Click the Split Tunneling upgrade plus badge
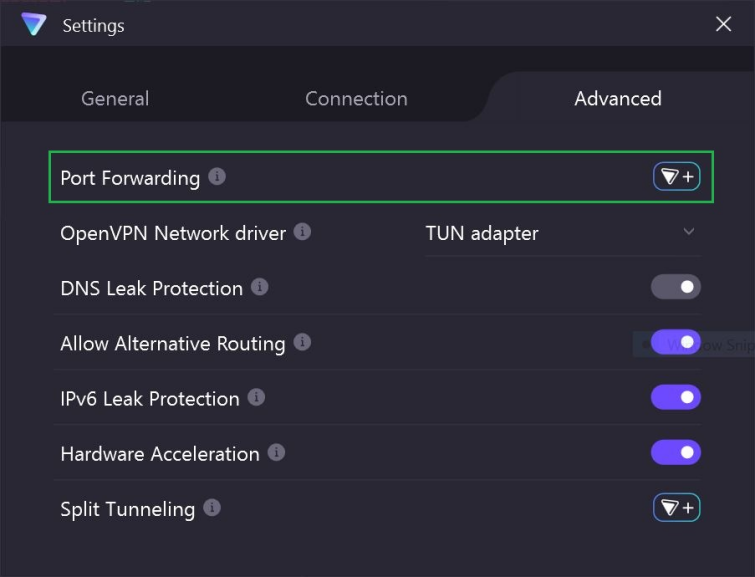Viewport: 755px width, 577px height. [677, 508]
